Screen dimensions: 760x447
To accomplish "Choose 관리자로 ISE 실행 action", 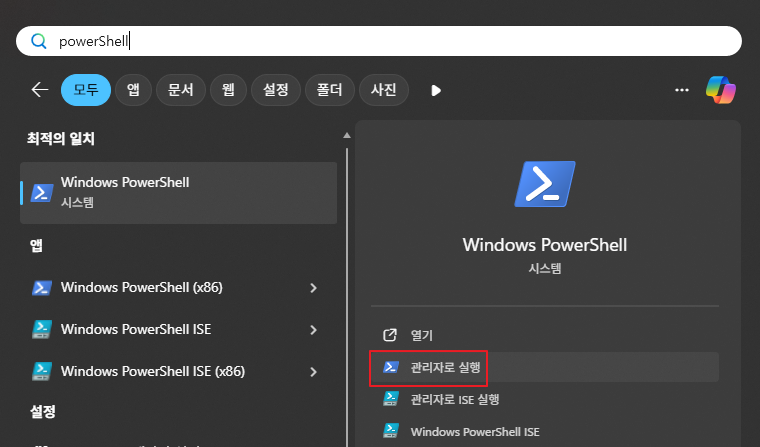I will tap(545, 399).
